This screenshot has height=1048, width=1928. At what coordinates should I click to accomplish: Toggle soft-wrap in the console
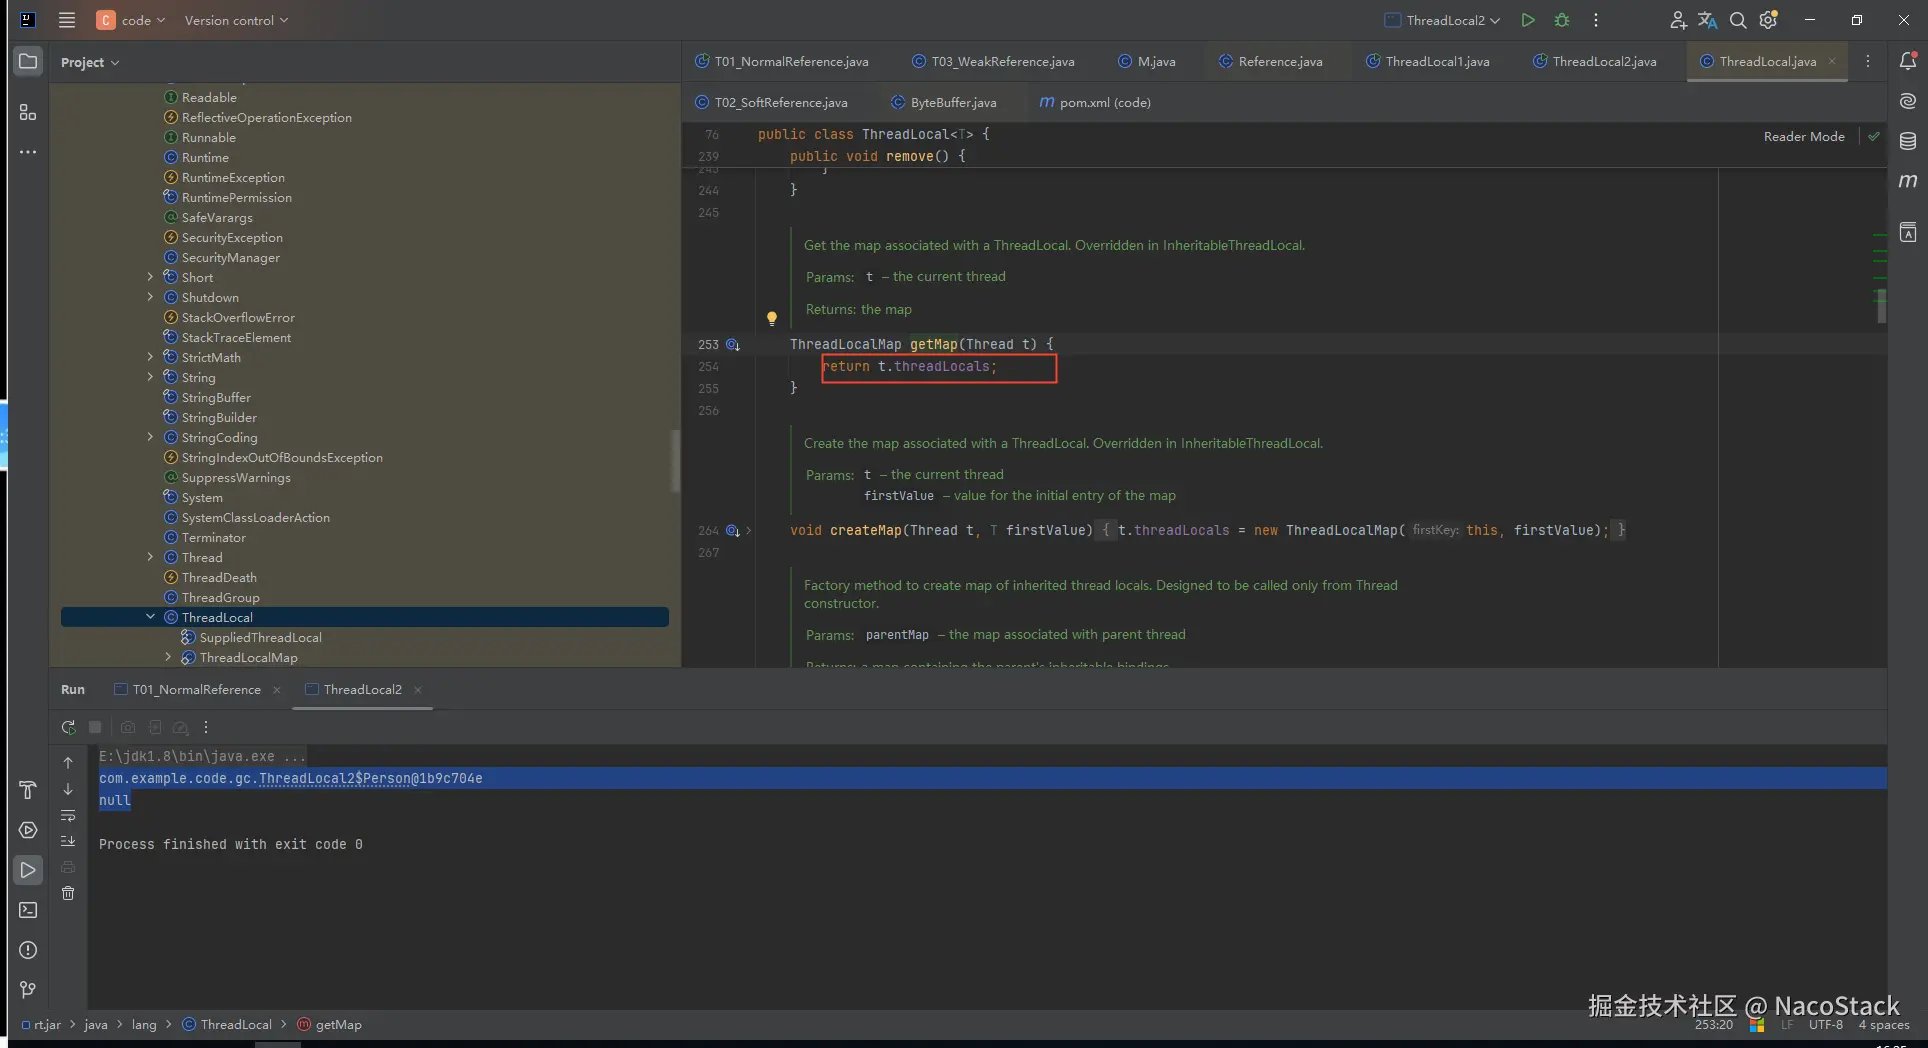[x=68, y=815]
